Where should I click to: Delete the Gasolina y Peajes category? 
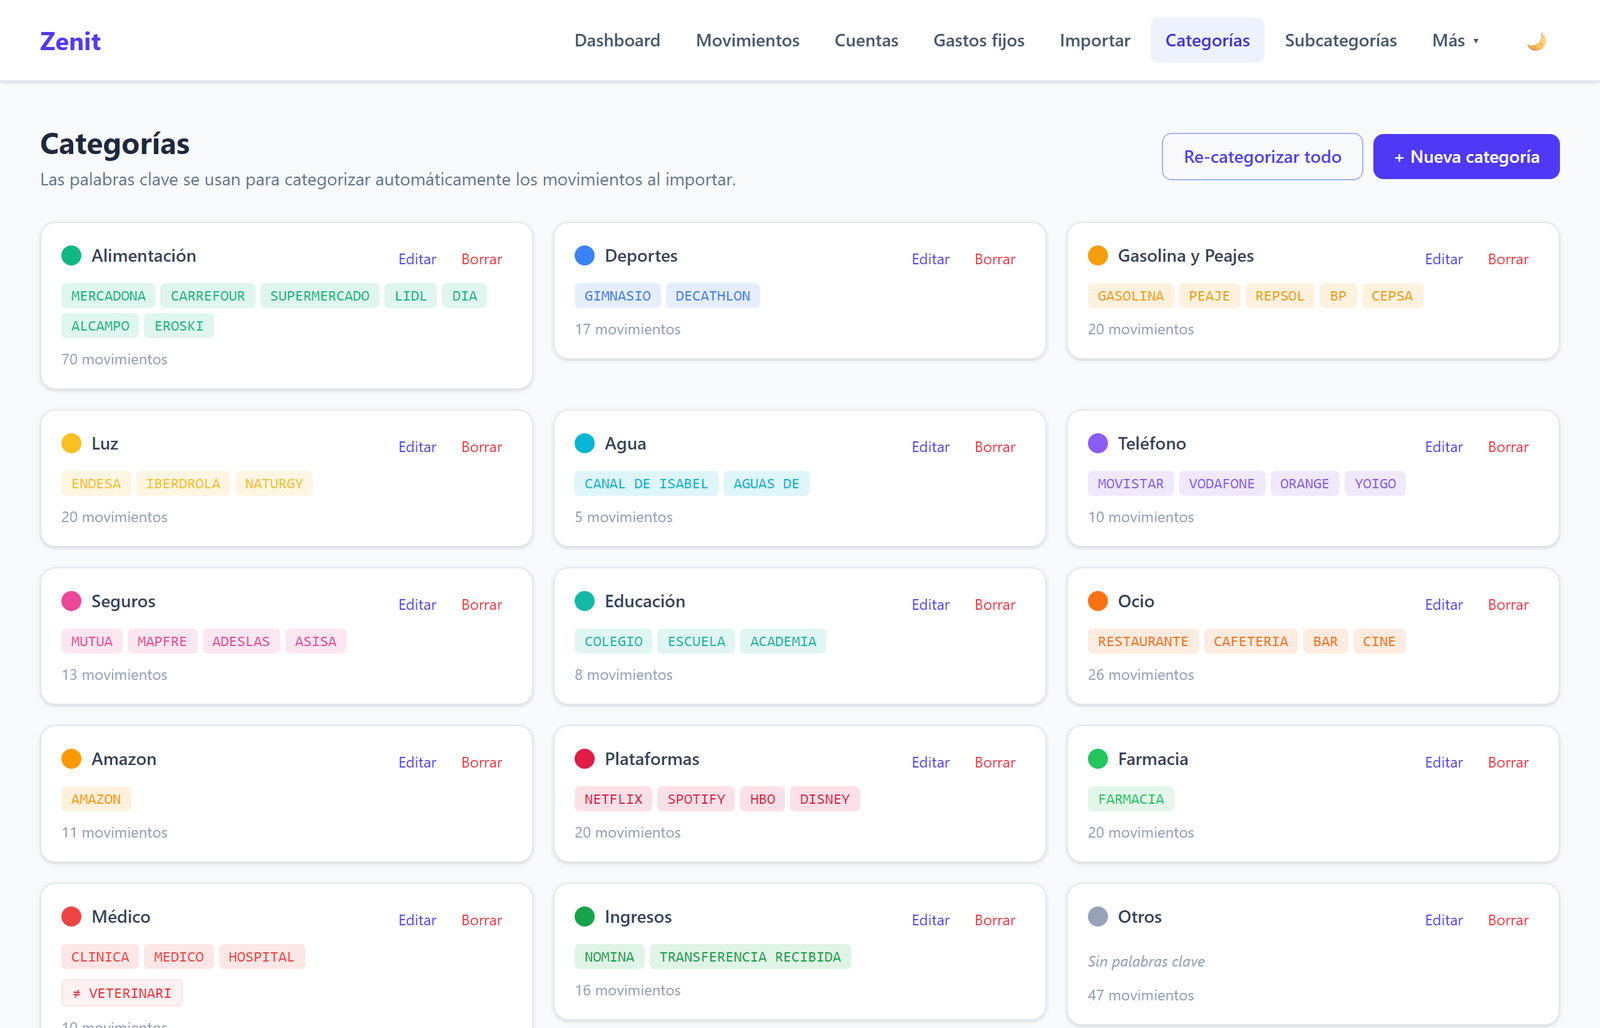(1508, 259)
